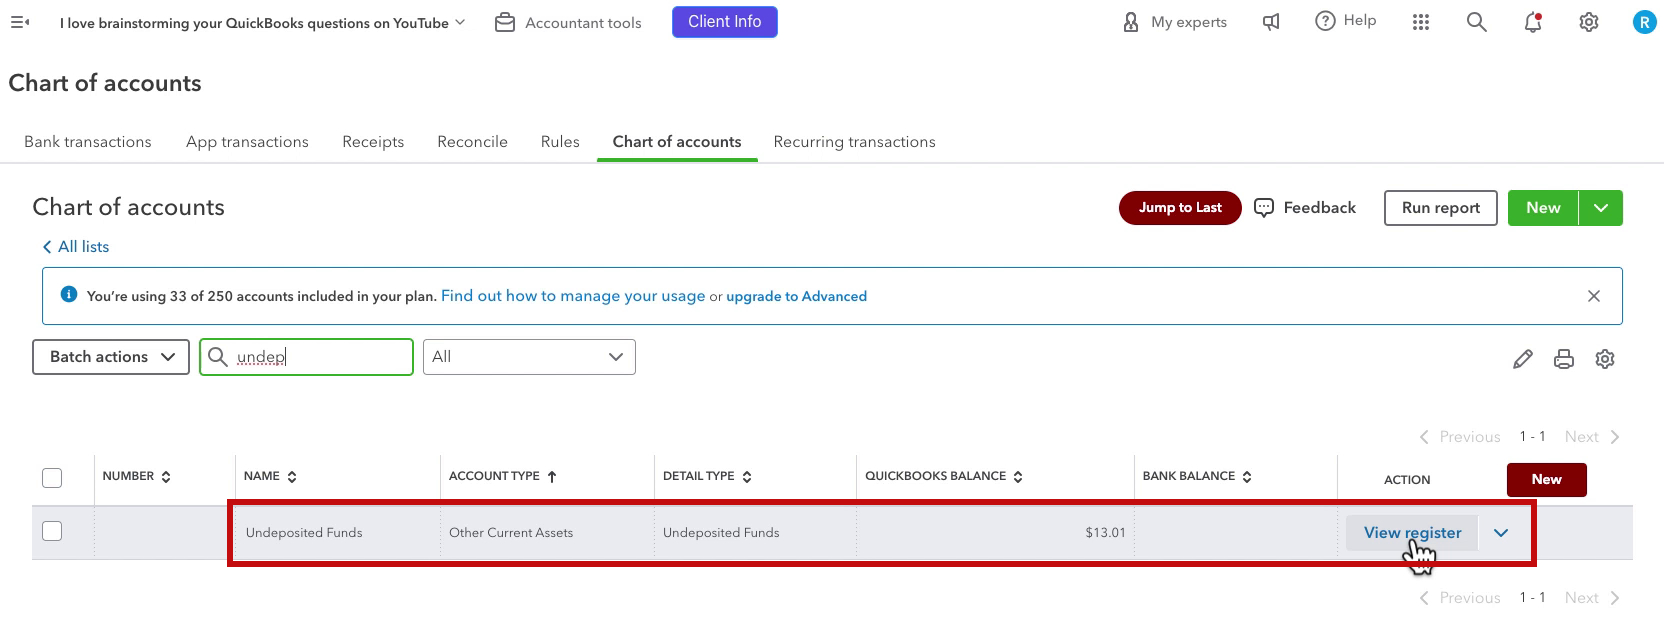Viewport: 1664px width, 624px height.
Task: Click the upgrade to Advanced link
Action: pyautogui.click(x=796, y=296)
